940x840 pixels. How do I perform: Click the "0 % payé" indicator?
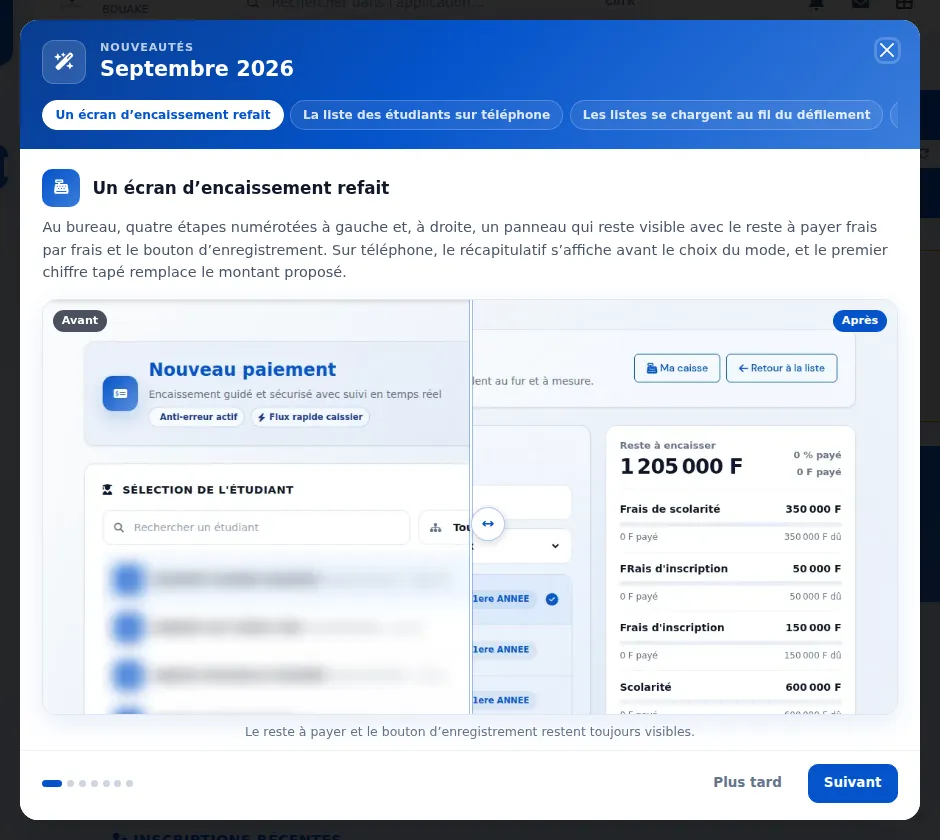tap(817, 455)
